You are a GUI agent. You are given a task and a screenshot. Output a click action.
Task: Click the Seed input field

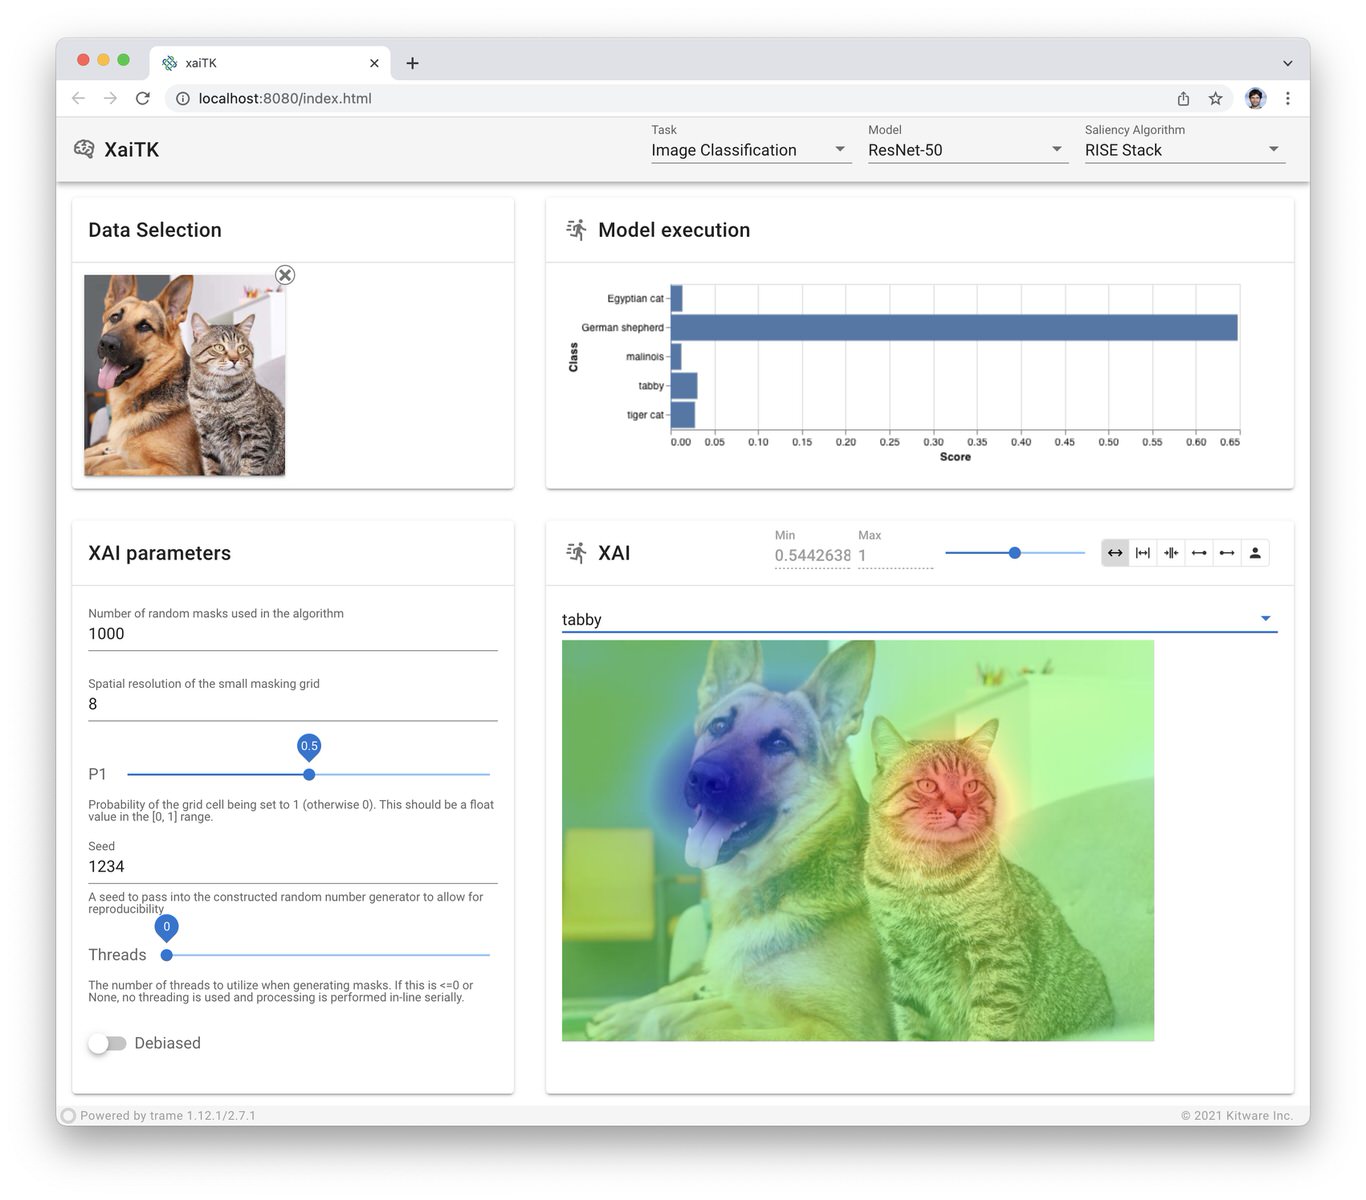coord(292,867)
